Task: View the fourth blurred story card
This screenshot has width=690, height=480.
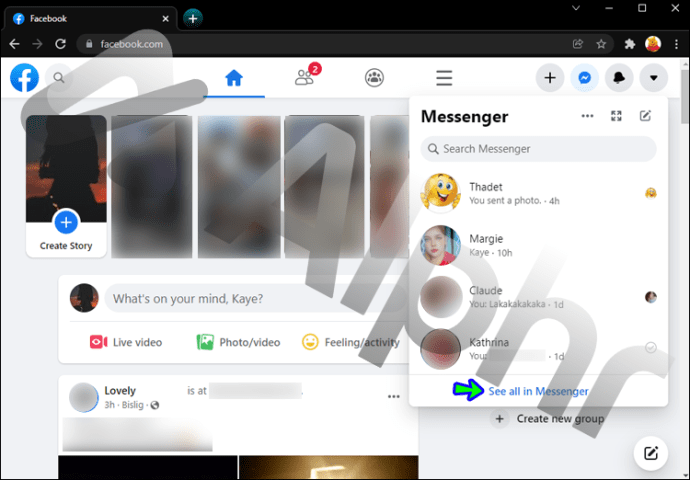Action: (x=325, y=186)
